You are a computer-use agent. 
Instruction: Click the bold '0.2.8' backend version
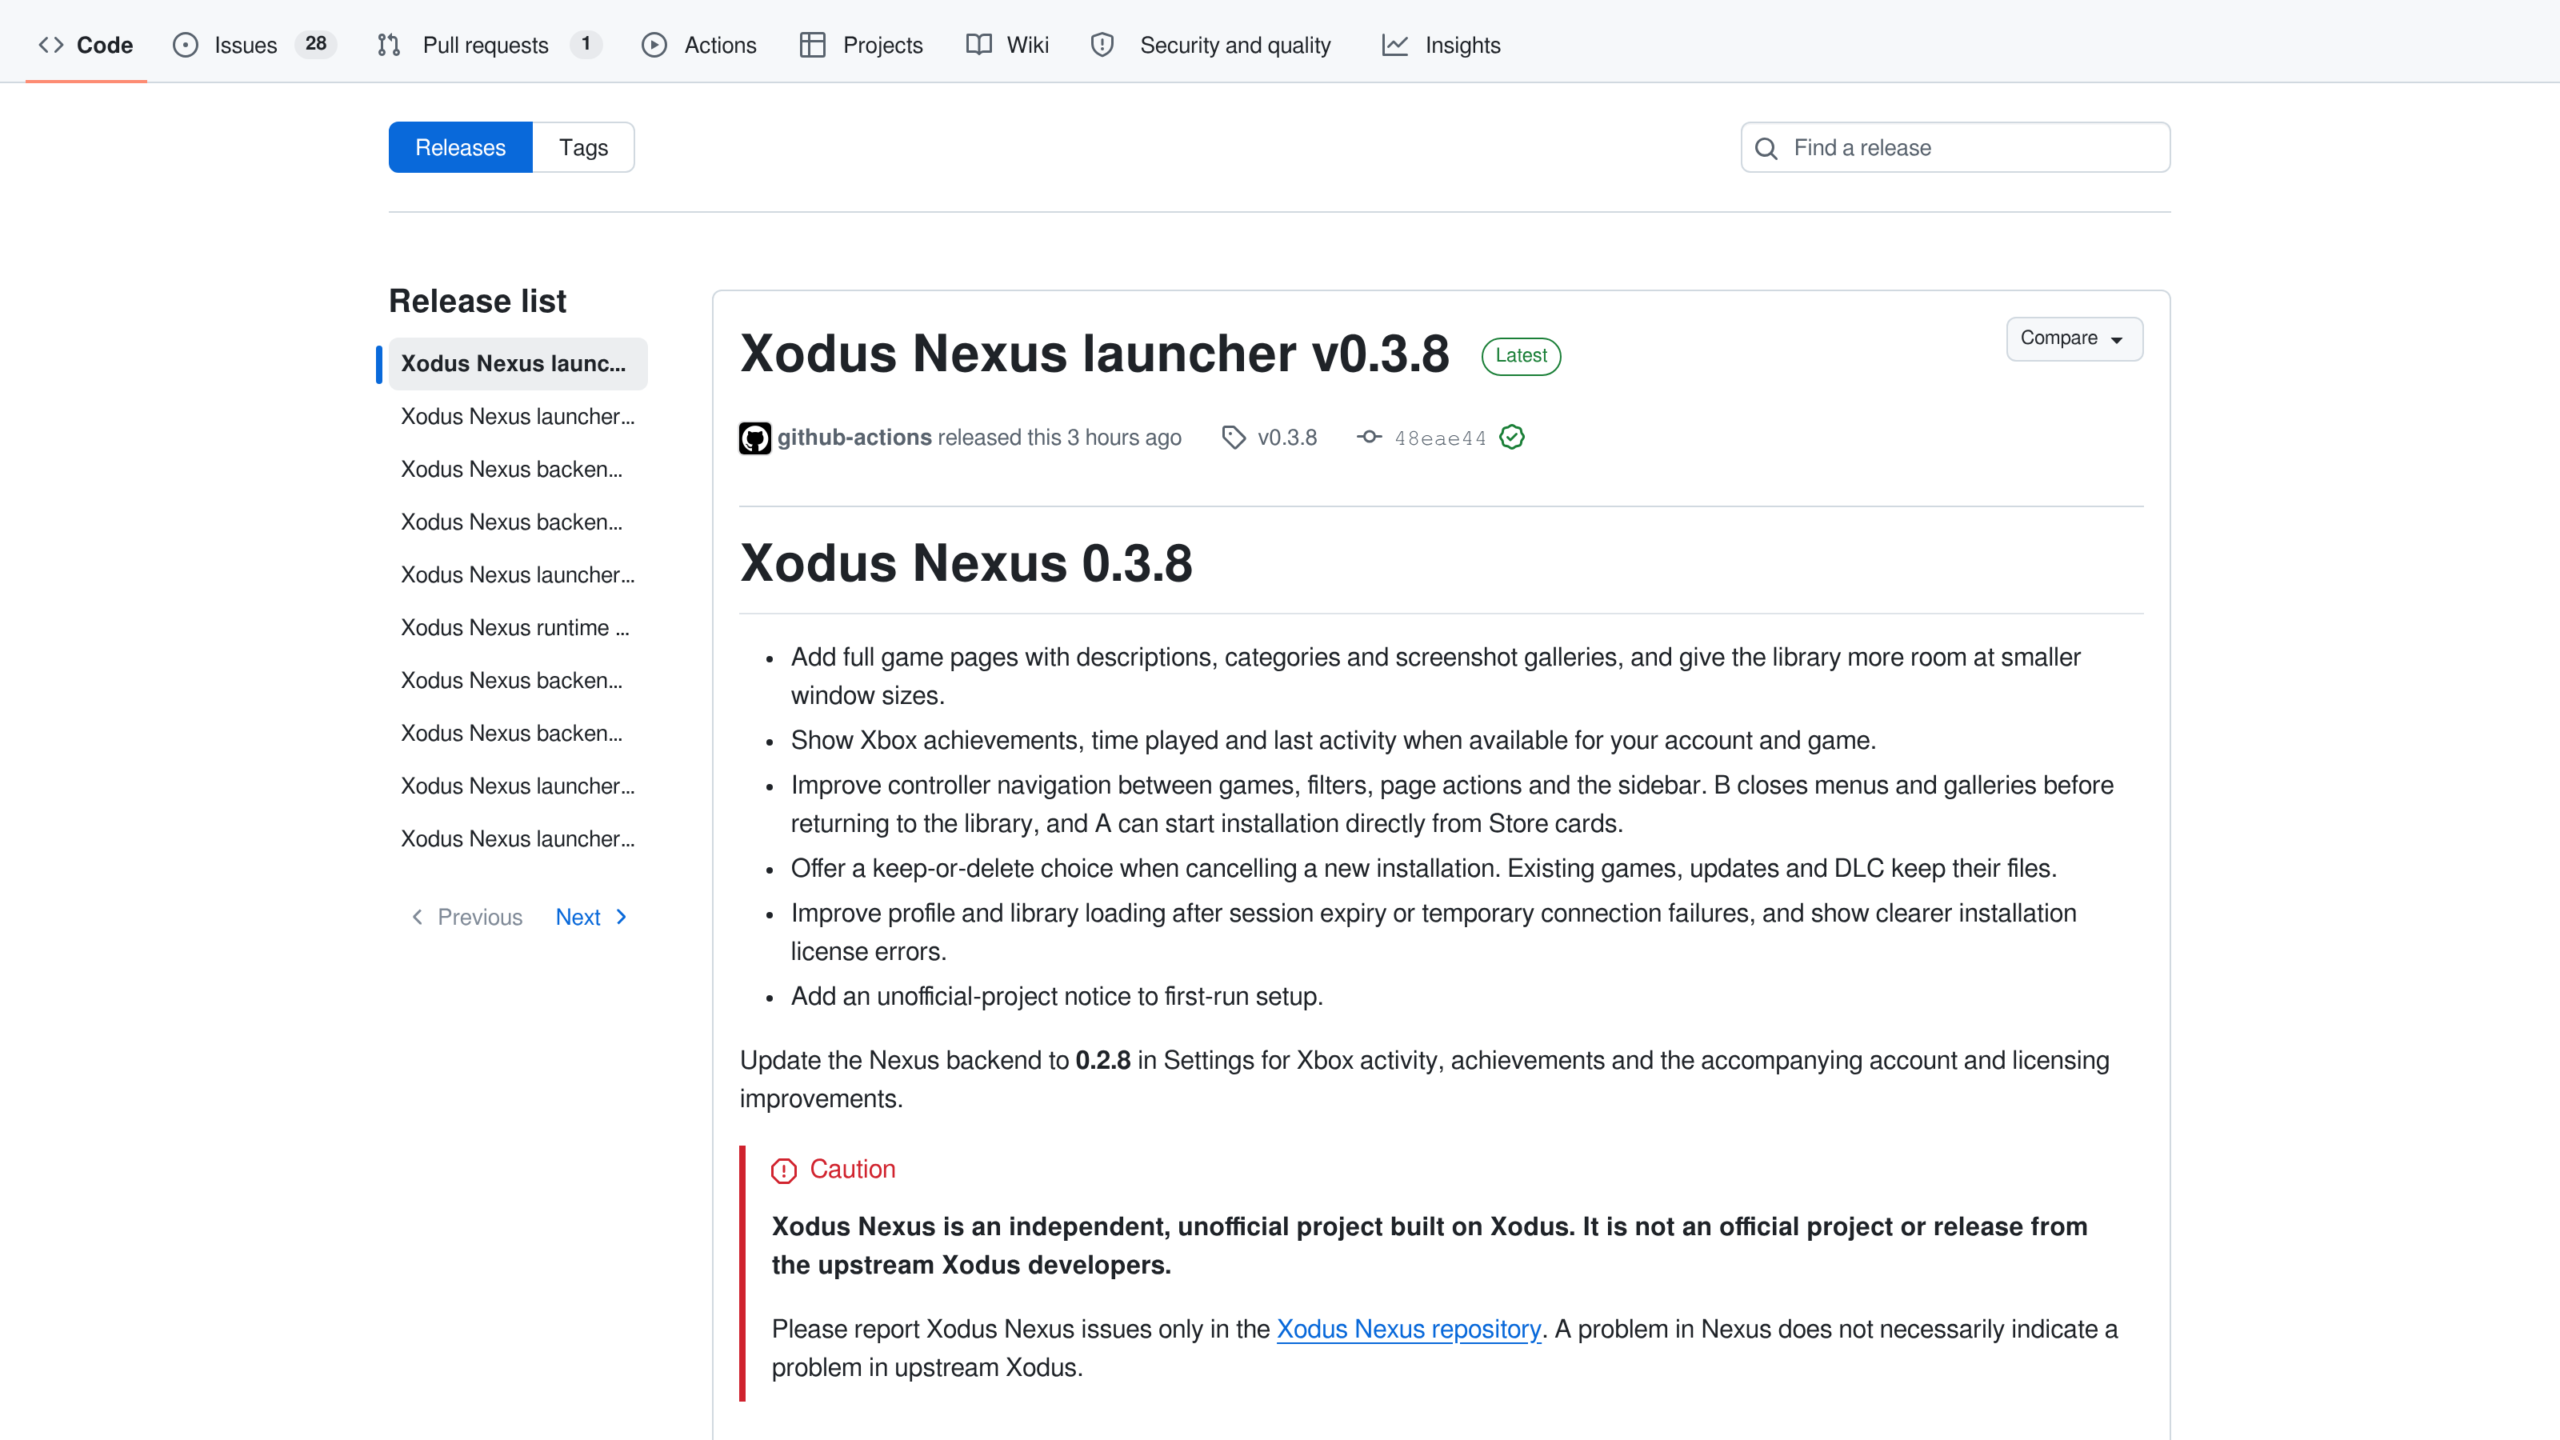tap(1103, 1060)
